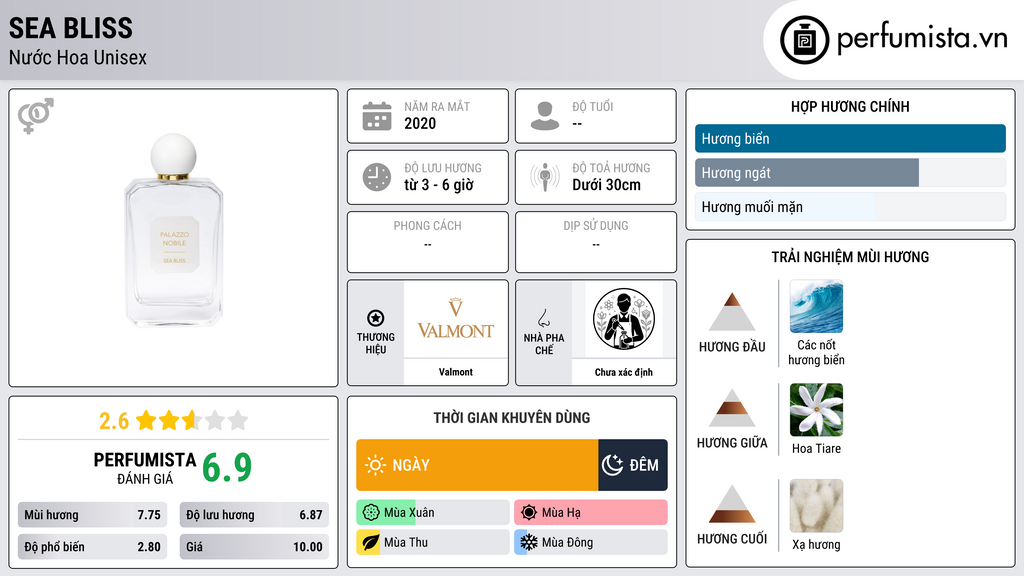Click the star rating icons beside 2.6
The image size is (1024, 576).
coord(192,420)
